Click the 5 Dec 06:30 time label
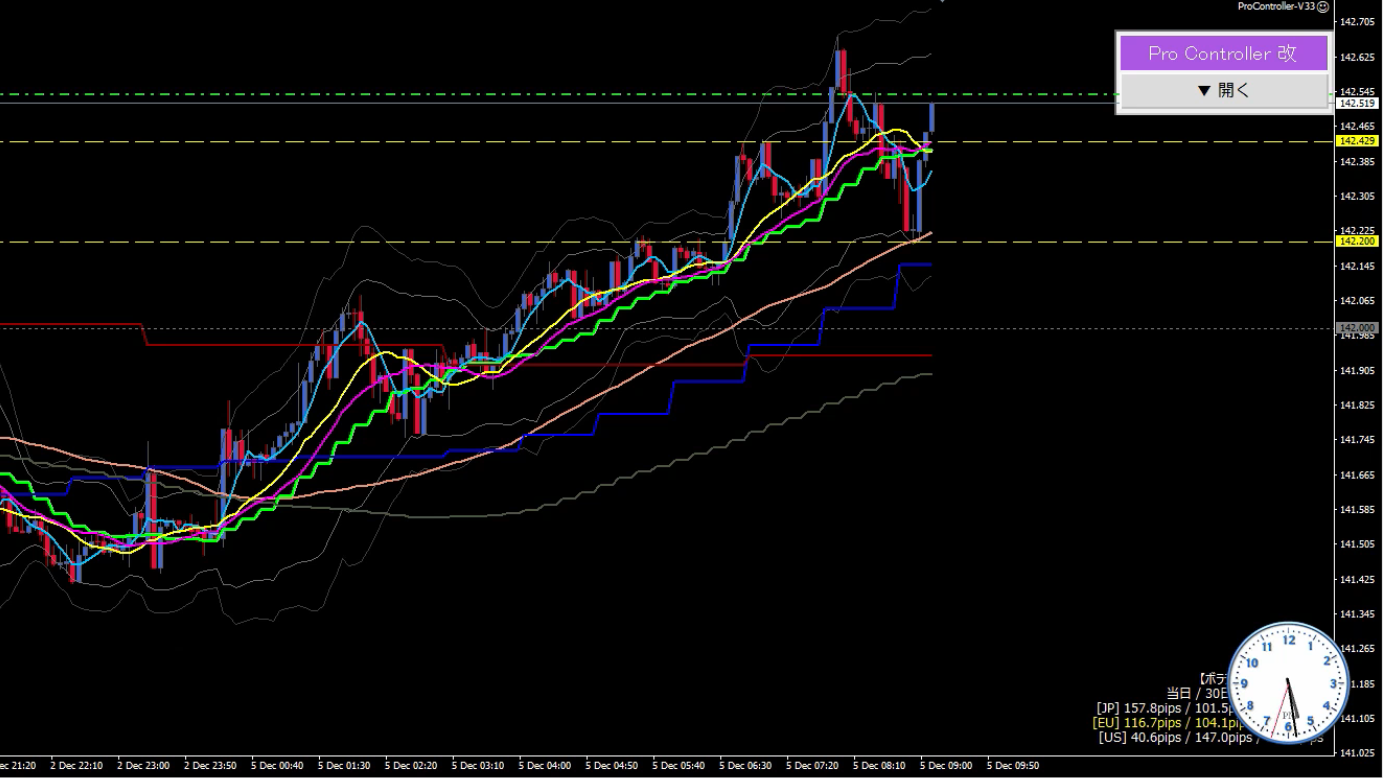 click(x=746, y=766)
